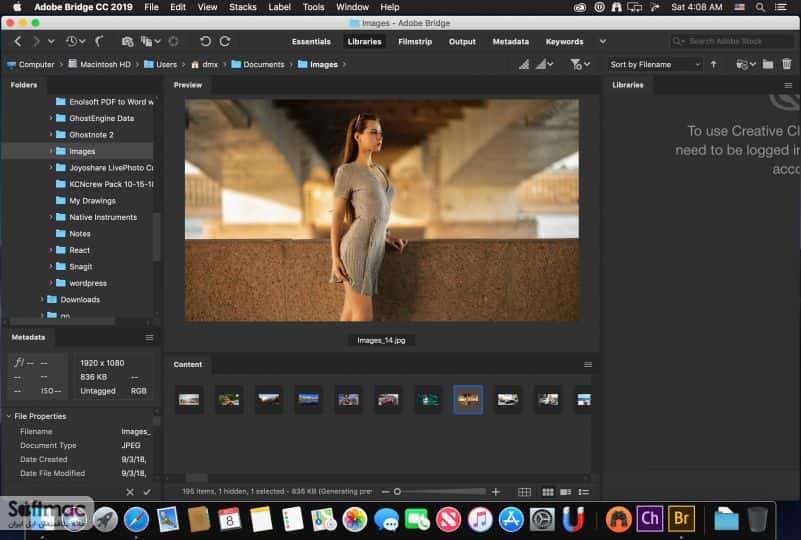The width and height of the screenshot is (801, 540).
Task: Zoom in thumbnails with plus button
Action: pos(496,491)
